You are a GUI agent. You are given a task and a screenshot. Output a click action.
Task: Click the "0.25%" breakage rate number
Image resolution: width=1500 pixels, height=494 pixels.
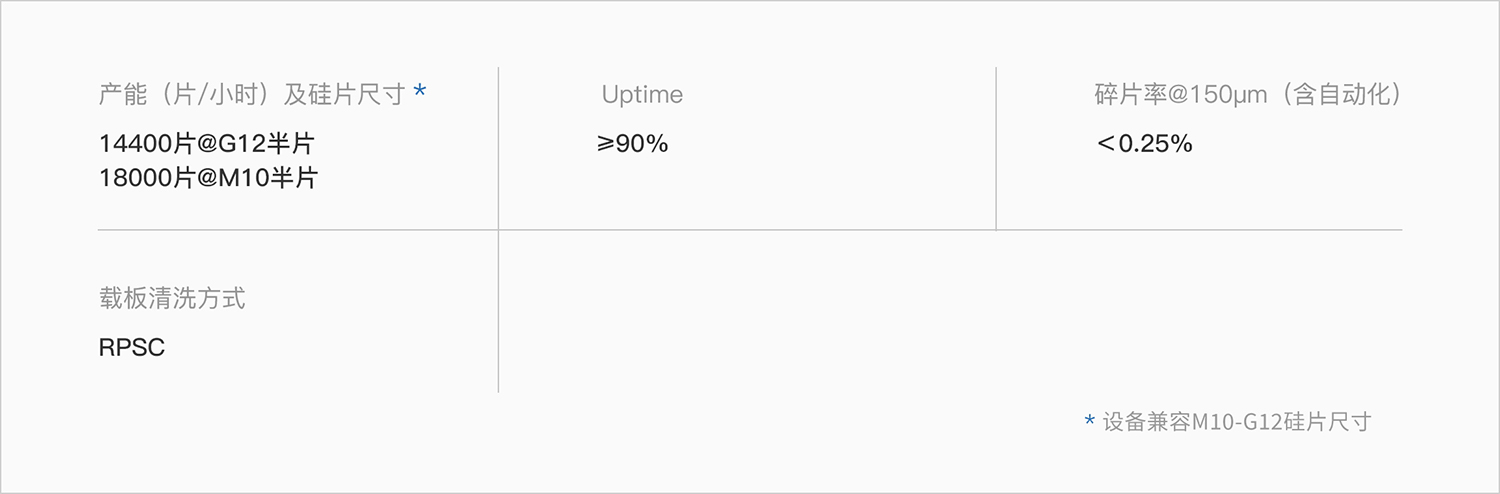1155,144
